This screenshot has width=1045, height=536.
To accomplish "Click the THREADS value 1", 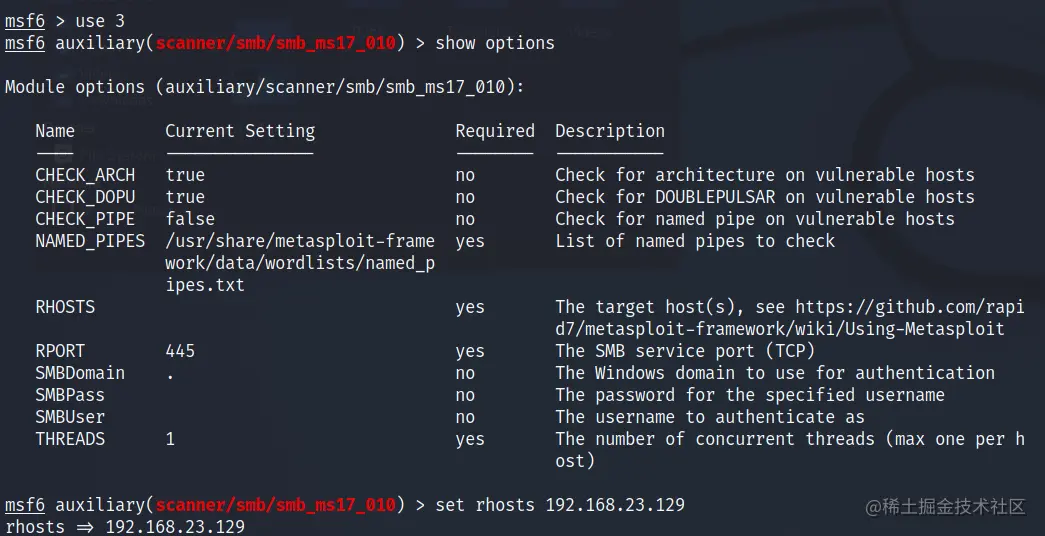I will coord(170,439).
